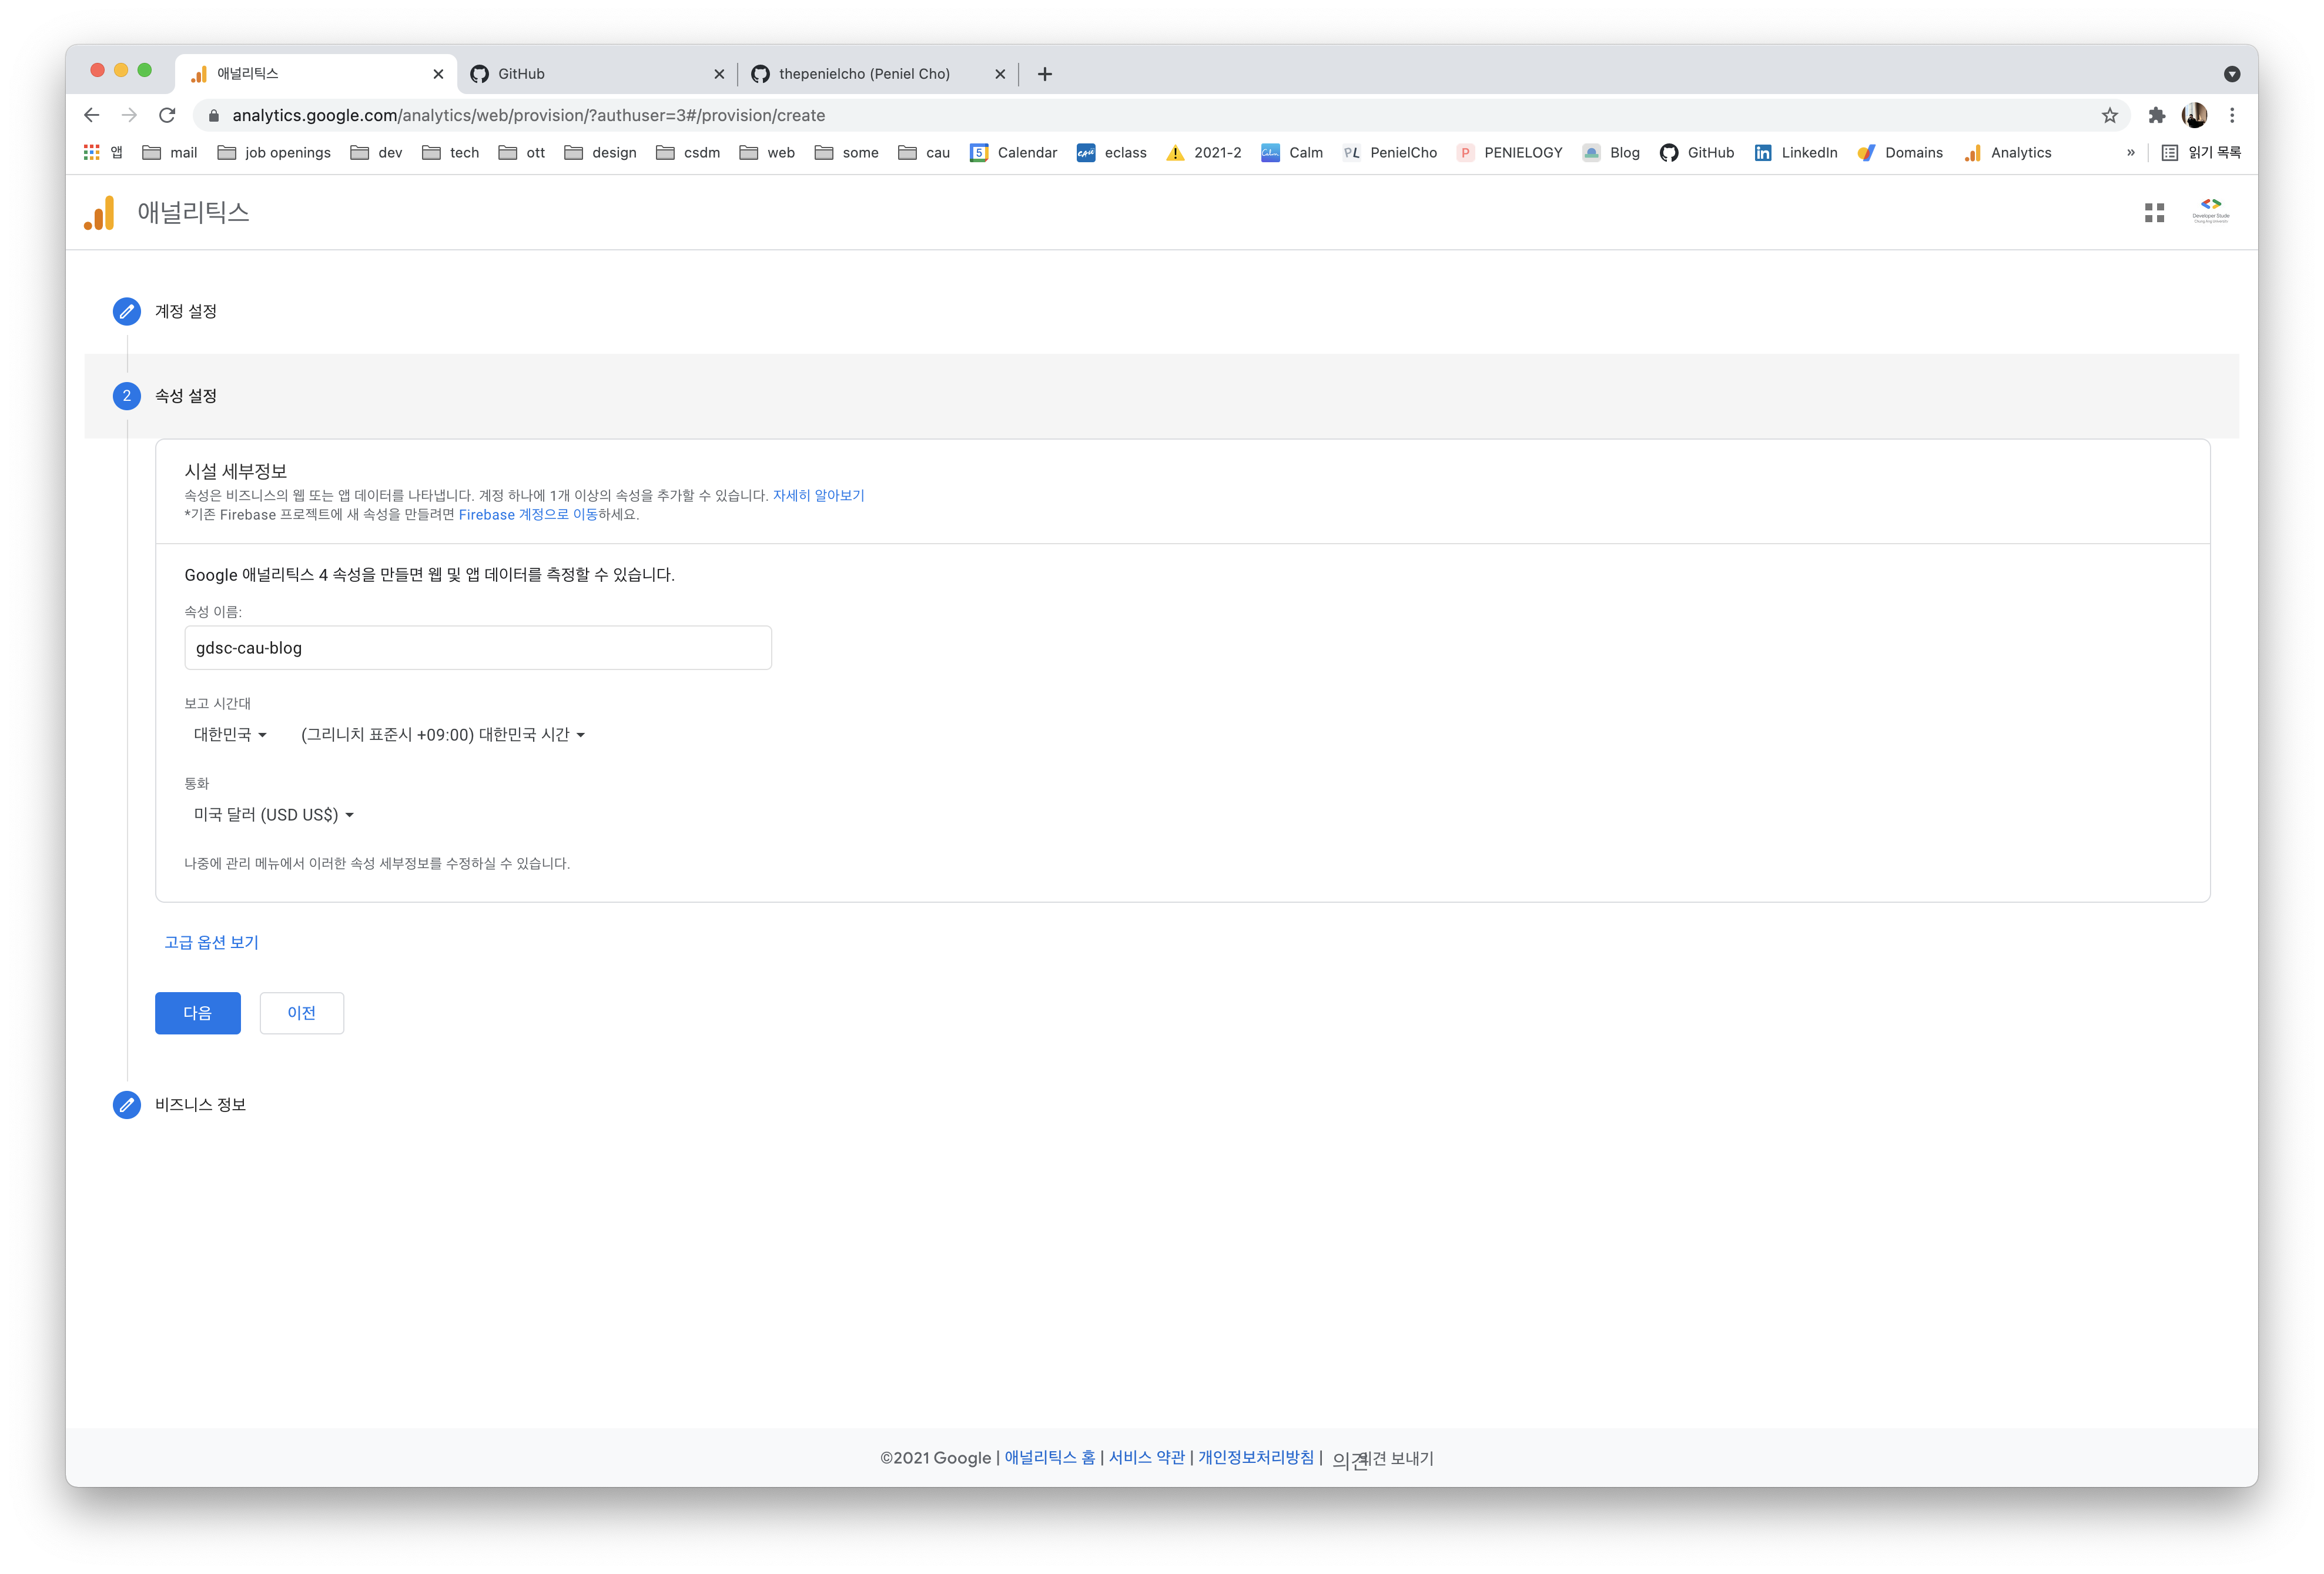Screen dimensions: 2324x1574
Task: Open the Chrome three-dot menu
Action: (x=2232, y=115)
